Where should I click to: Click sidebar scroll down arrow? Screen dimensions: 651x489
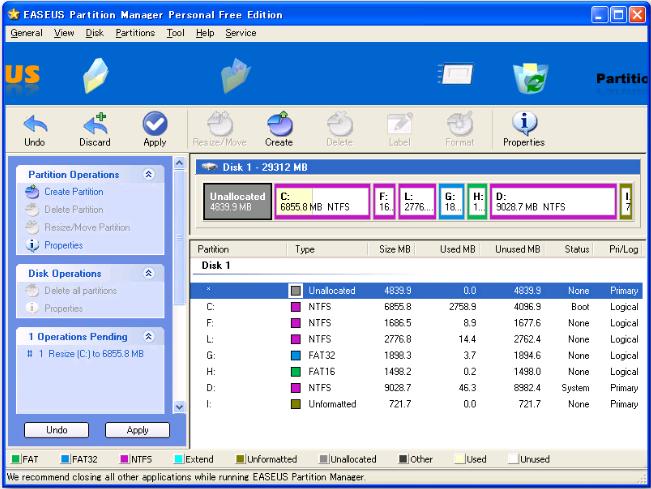pos(179,407)
